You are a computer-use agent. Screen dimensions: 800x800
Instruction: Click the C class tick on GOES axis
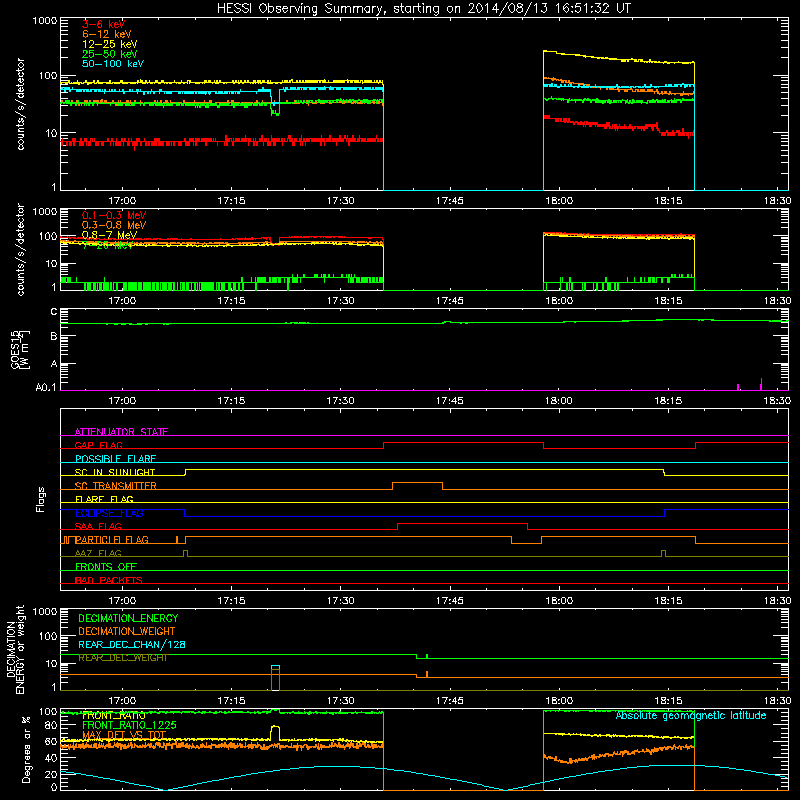(x=54, y=312)
